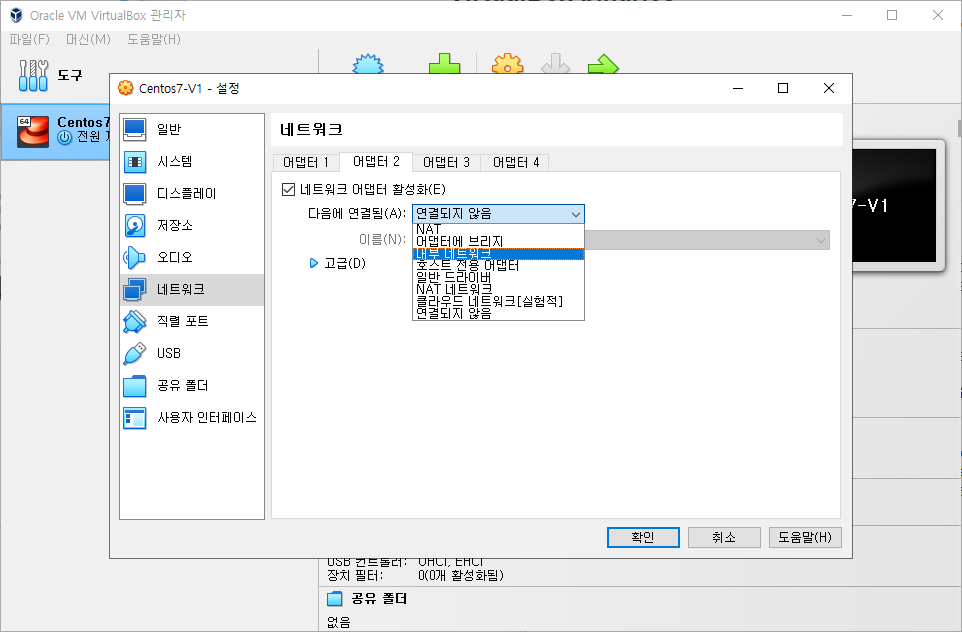
Task: Choose 클라우드 네트워크[실험적] option
Action: tap(498, 301)
